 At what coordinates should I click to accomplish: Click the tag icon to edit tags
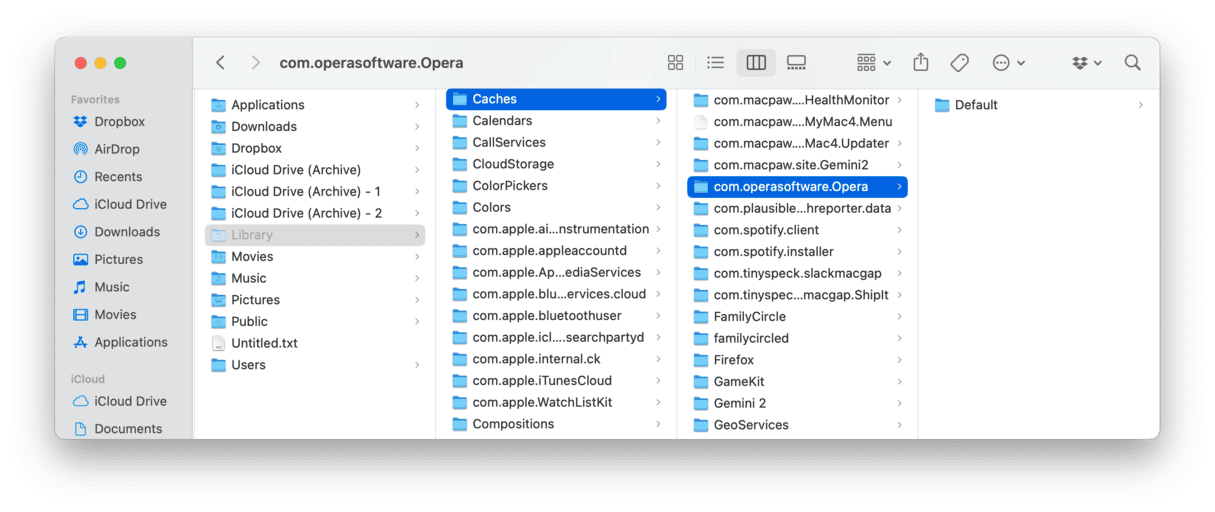click(959, 63)
